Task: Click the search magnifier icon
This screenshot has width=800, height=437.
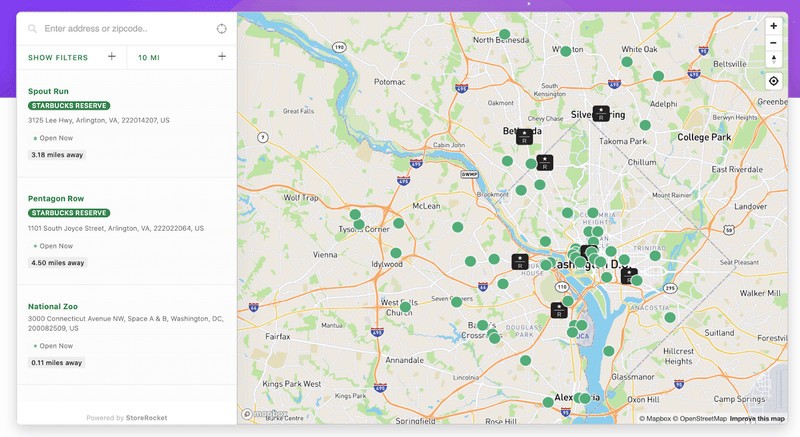Action: pos(32,29)
